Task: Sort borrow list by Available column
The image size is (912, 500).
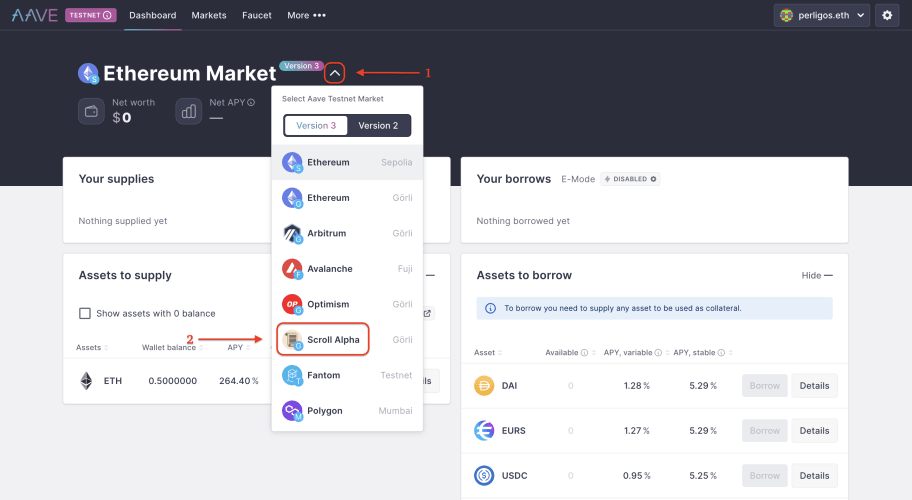Action: pos(570,352)
